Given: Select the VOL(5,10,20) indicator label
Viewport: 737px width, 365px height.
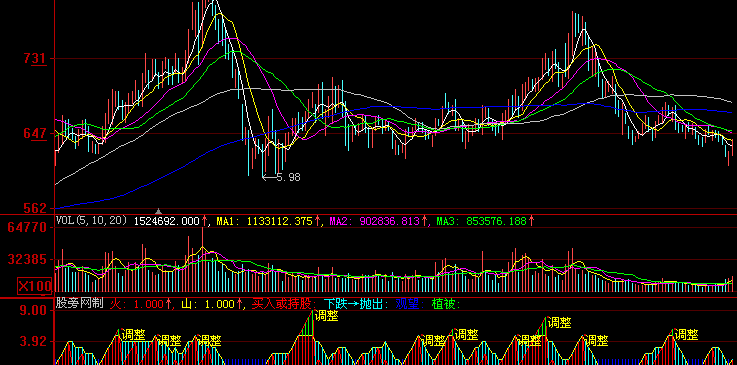Looking at the screenshot, I should [x=91, y=220].
